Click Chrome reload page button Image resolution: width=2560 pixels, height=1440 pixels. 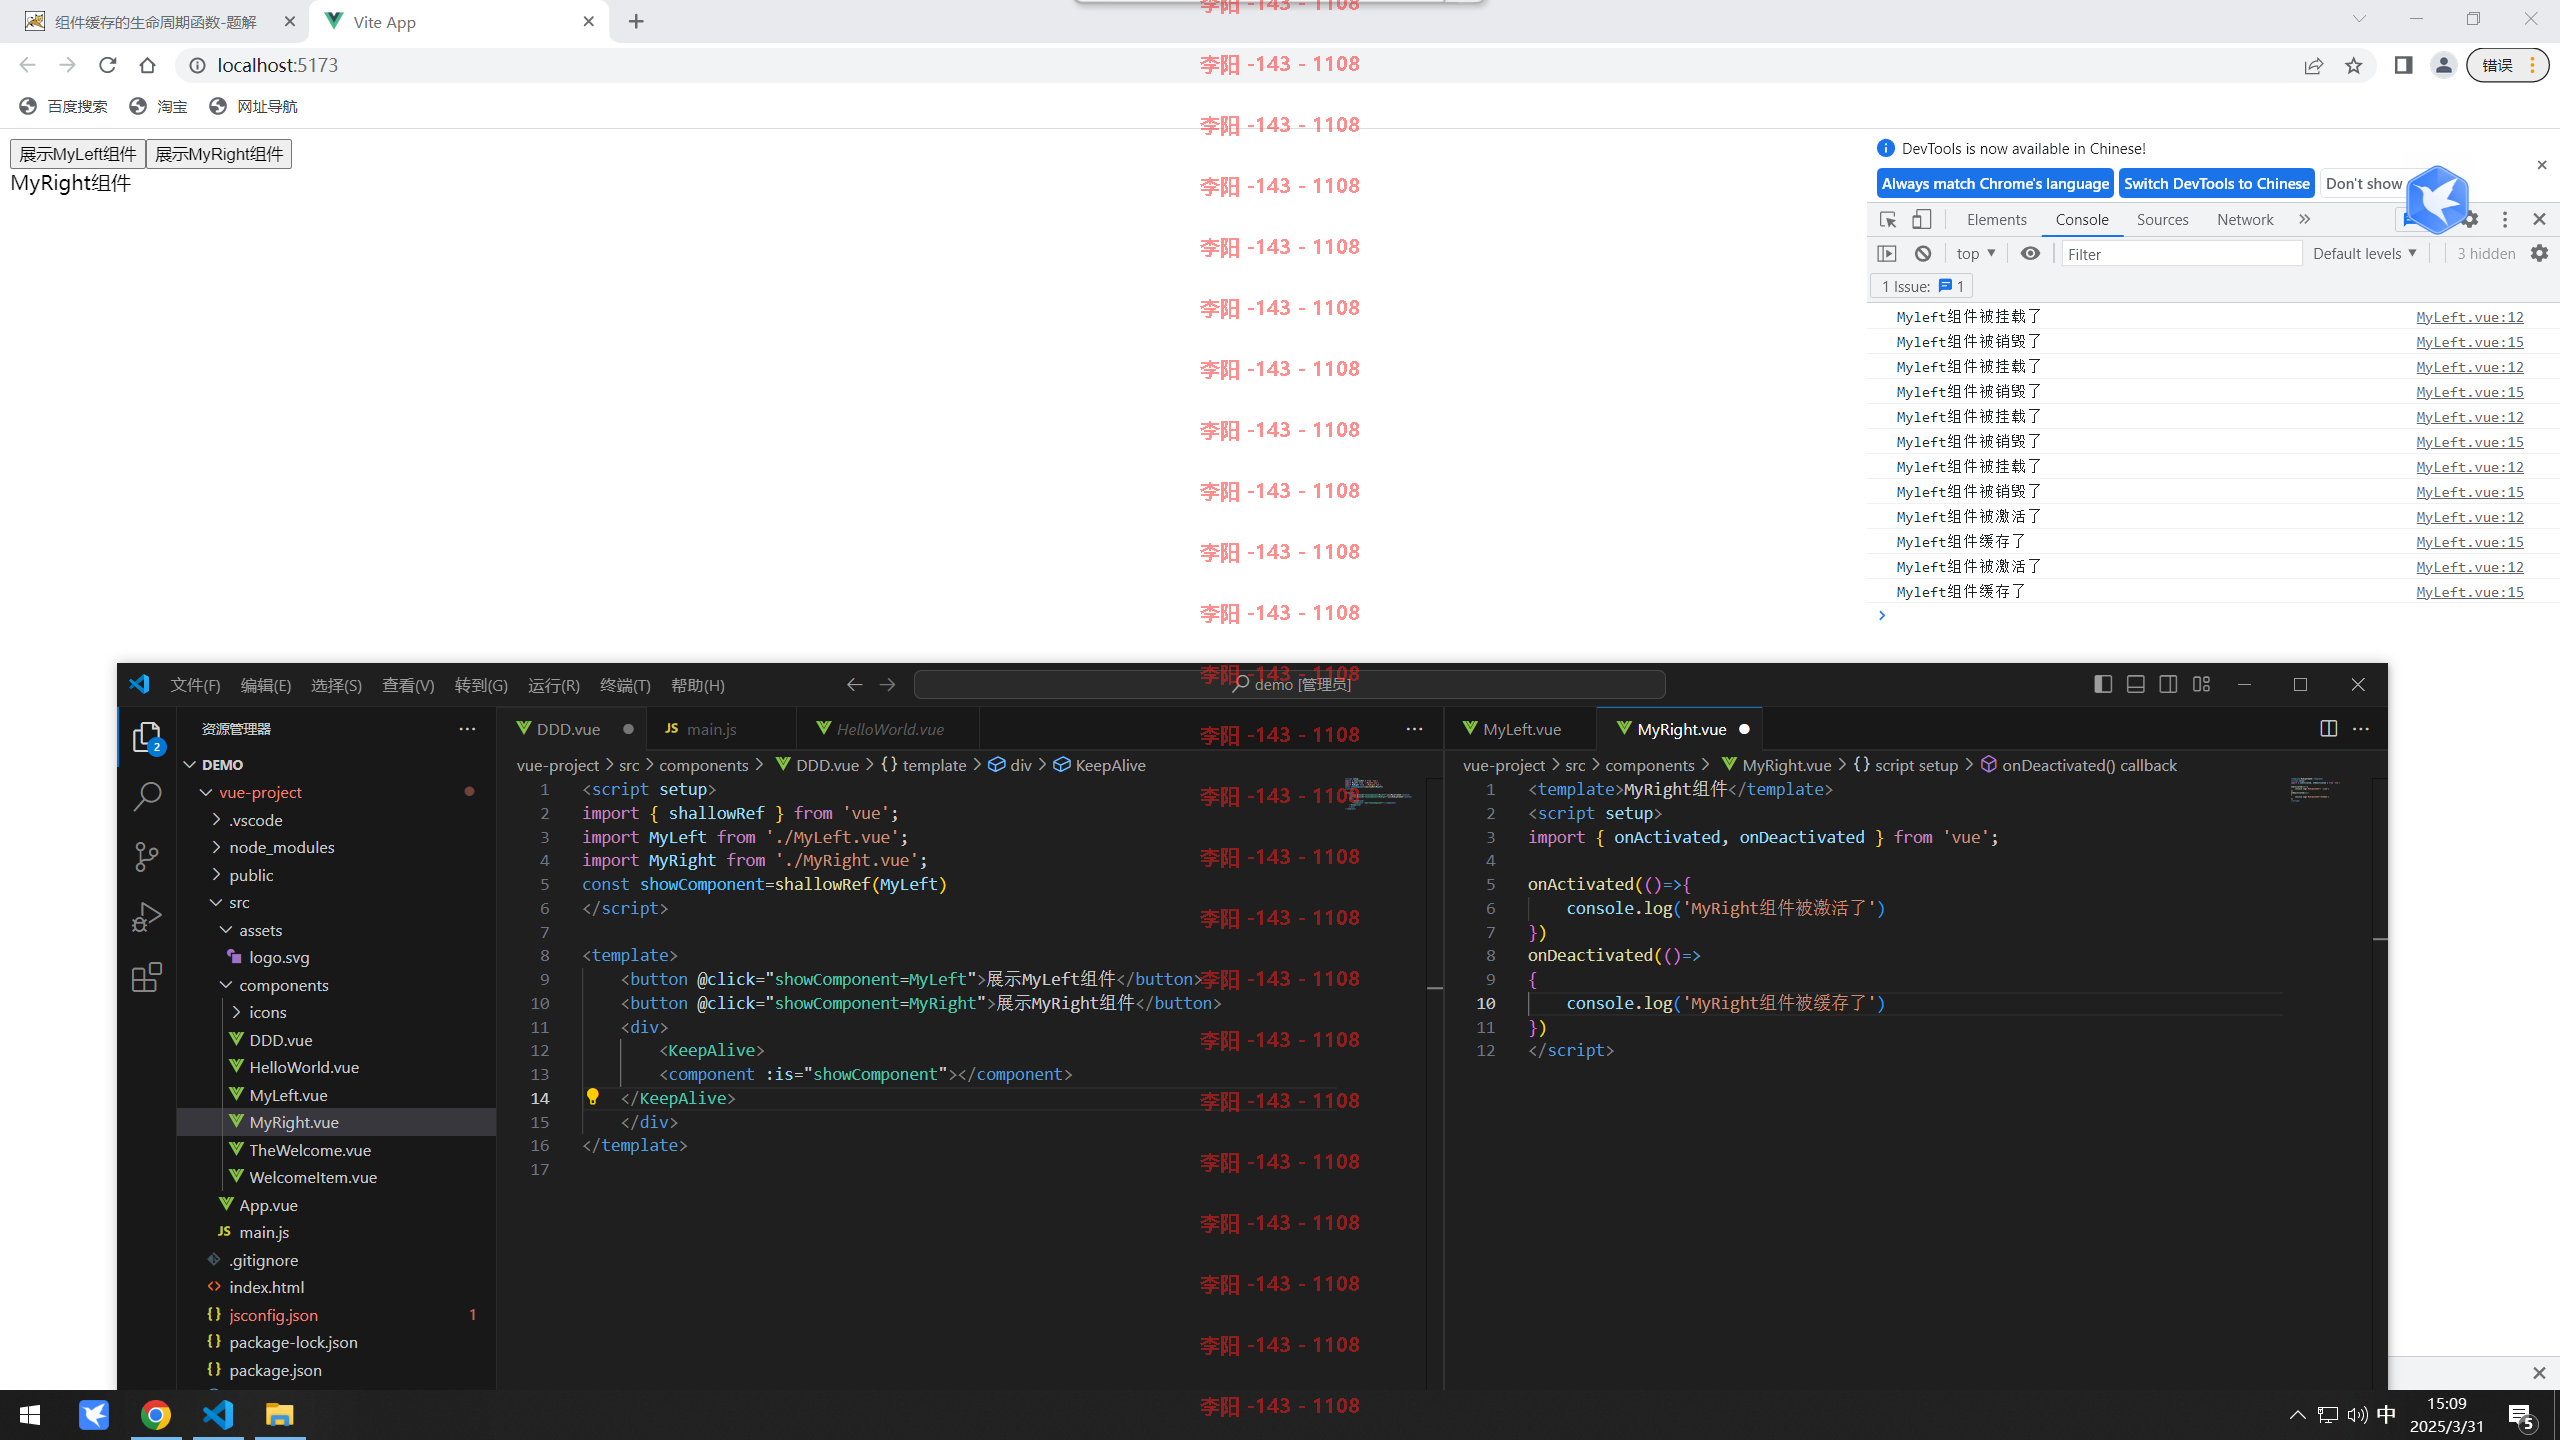click(x=108, y=65)
